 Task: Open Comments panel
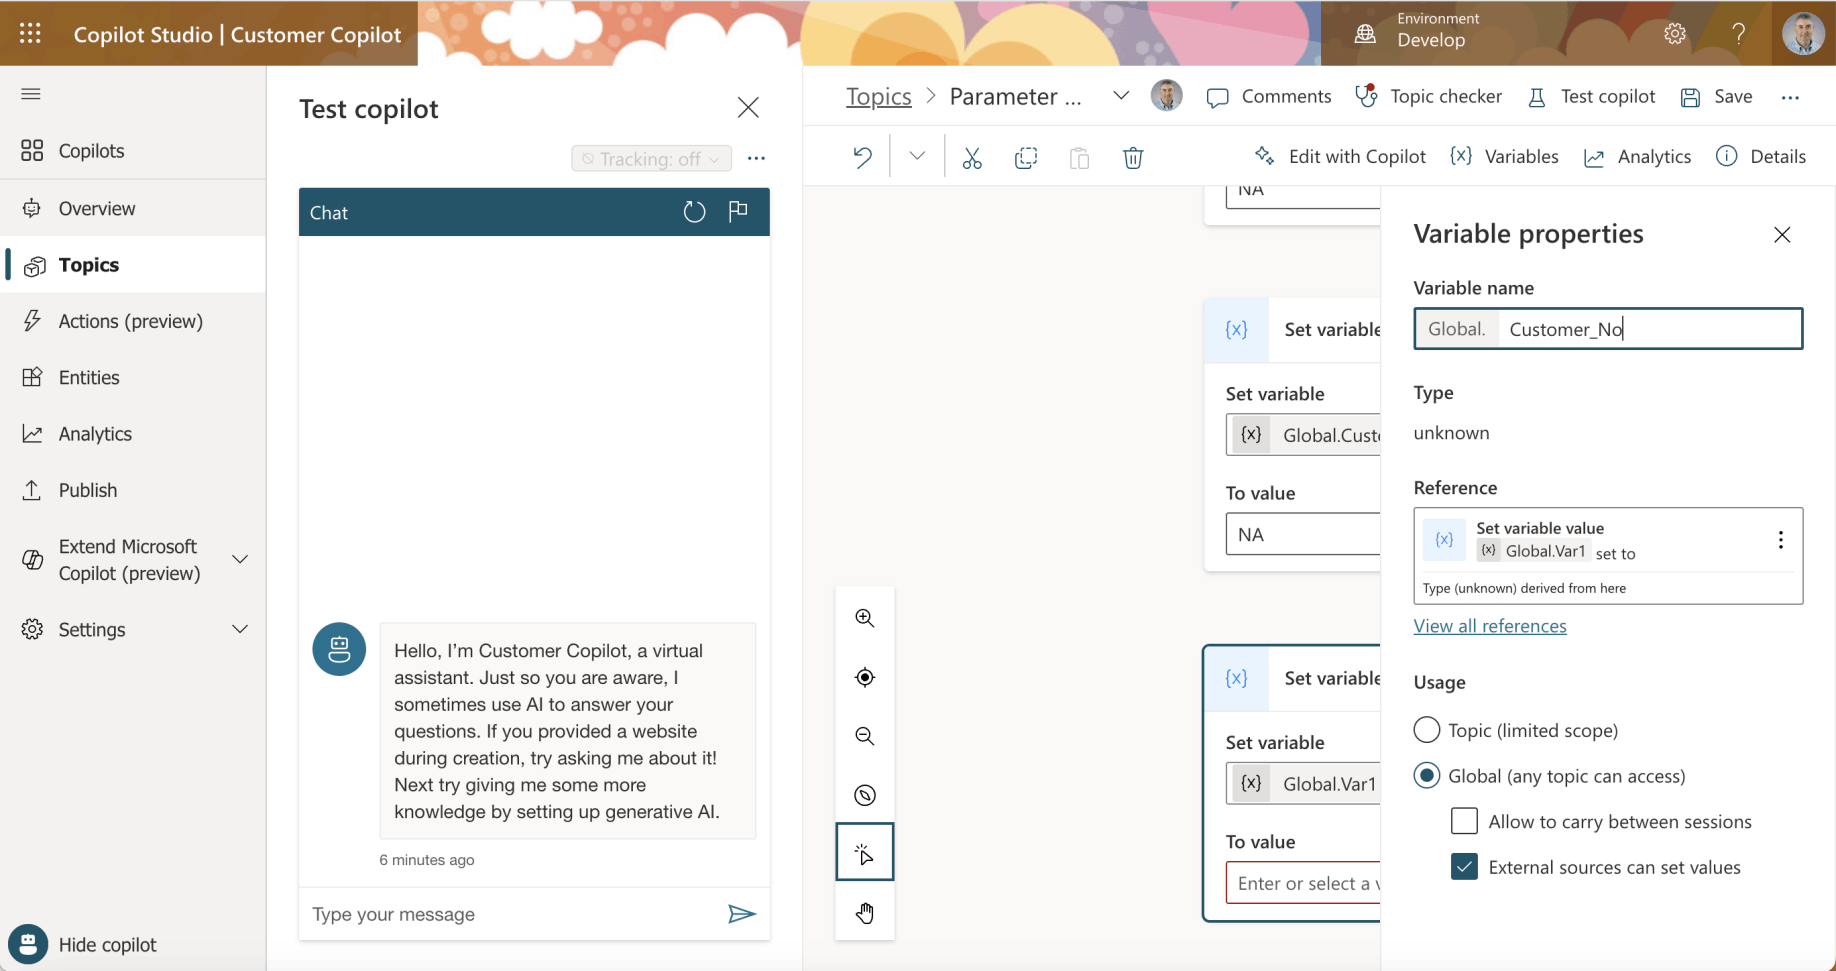point(1269,96)
